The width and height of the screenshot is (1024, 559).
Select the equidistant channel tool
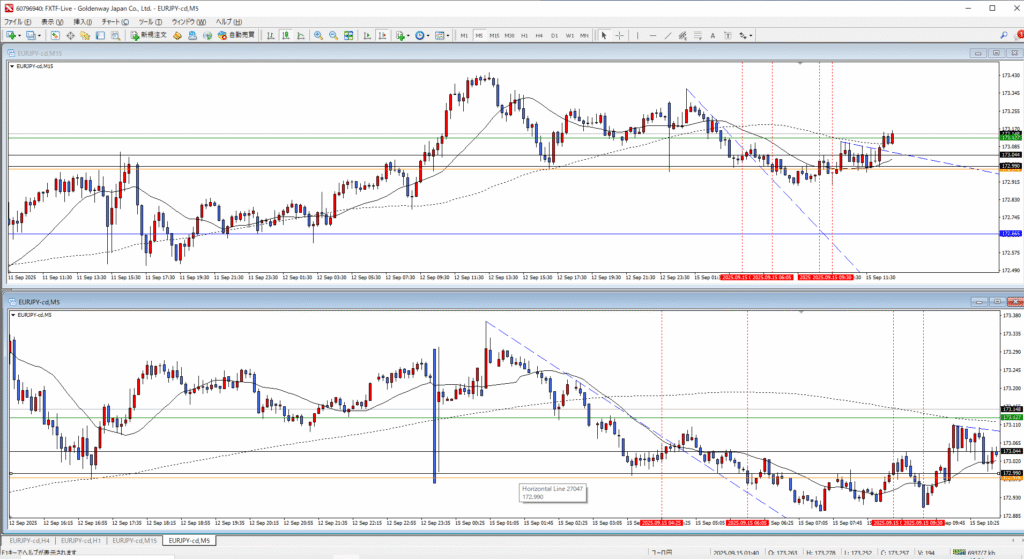[x=682, y=35]
